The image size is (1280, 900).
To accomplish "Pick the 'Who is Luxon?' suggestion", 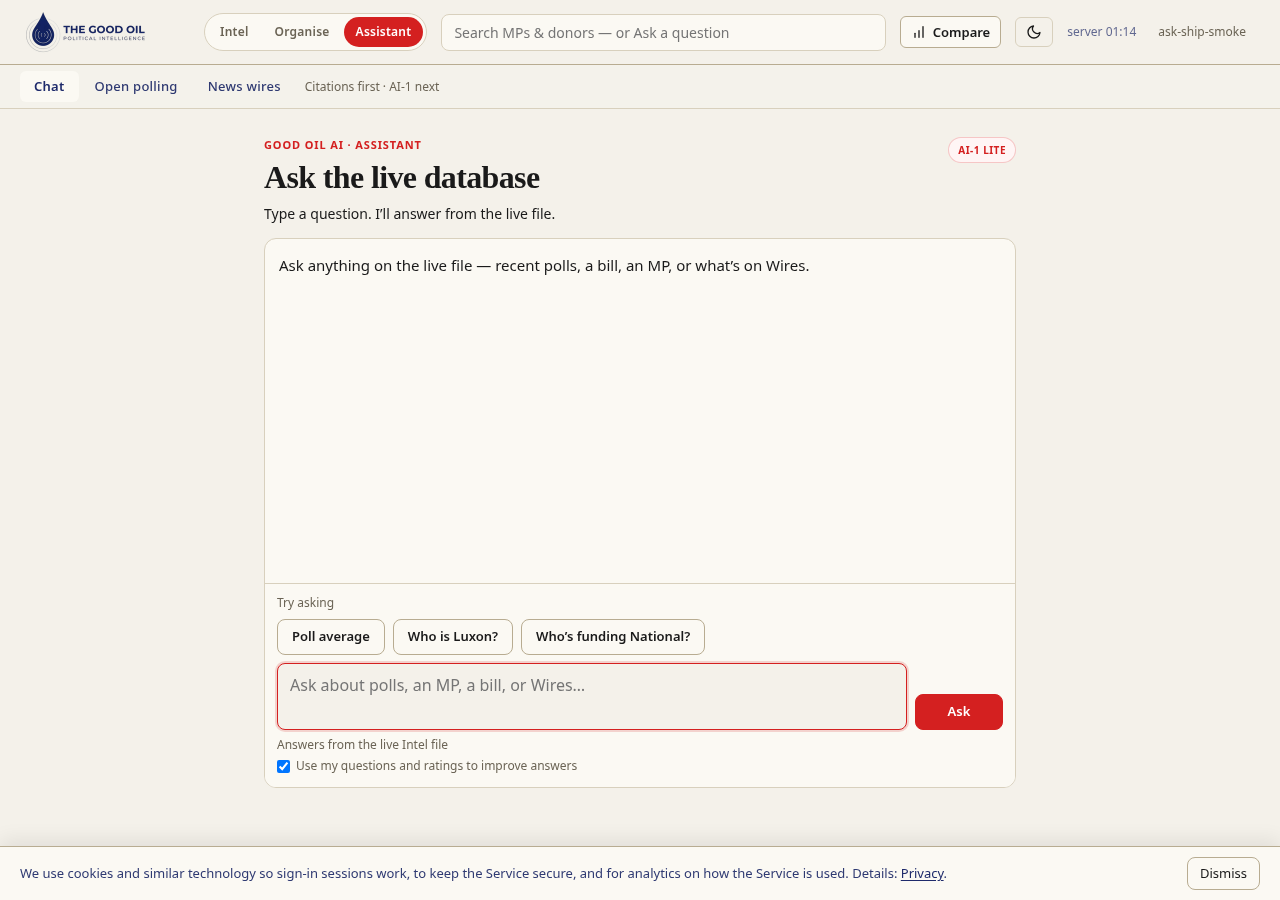I will point(453,637).
